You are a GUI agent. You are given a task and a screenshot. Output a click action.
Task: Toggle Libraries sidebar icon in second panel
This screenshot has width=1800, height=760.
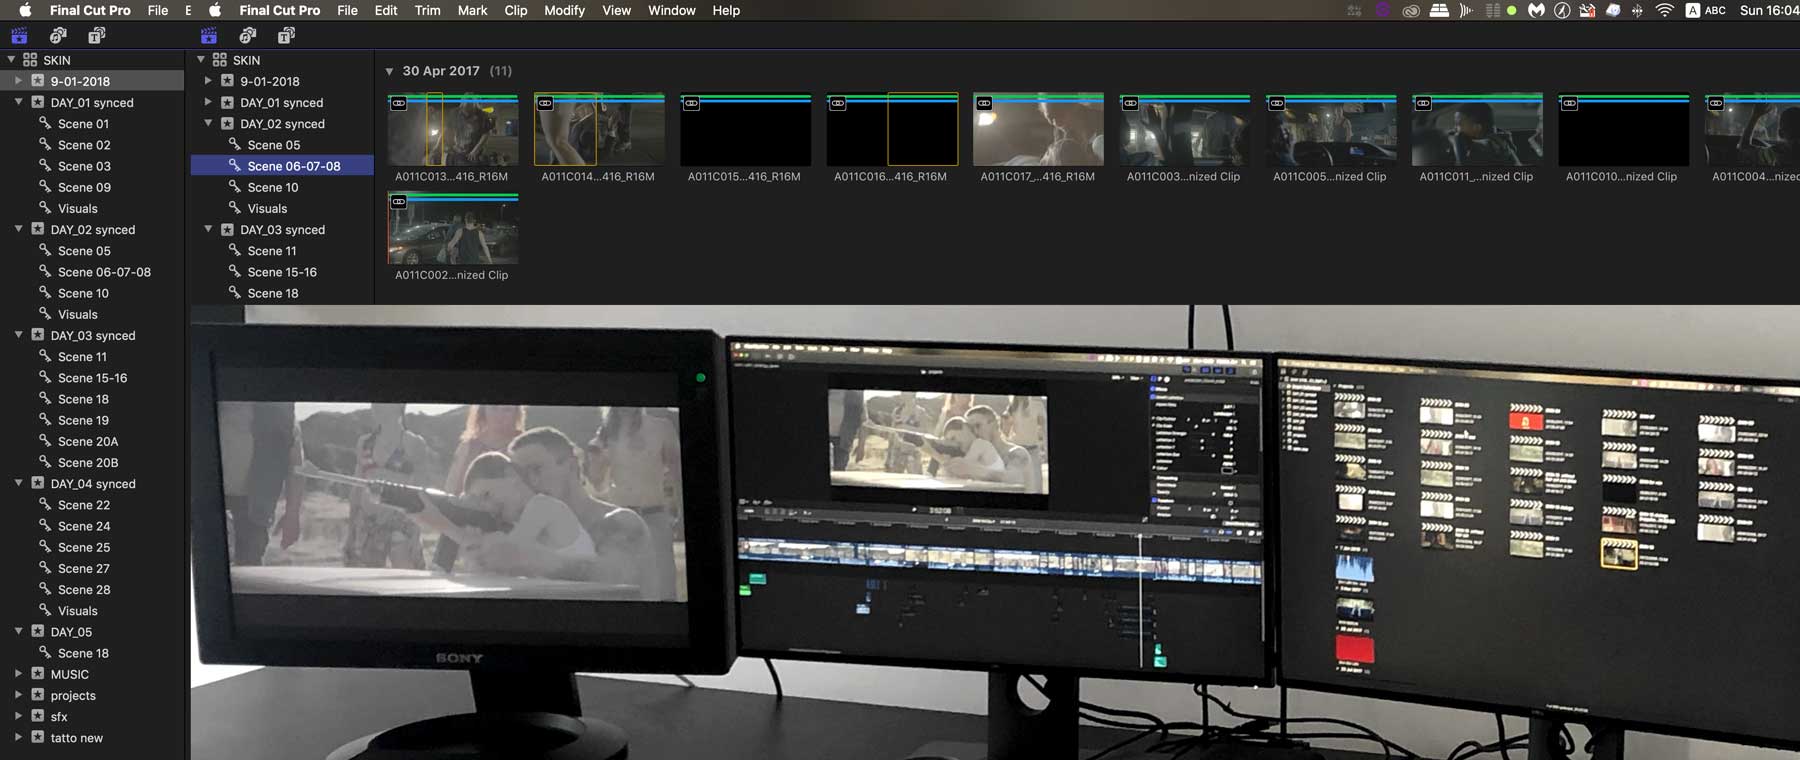(209, 35)
